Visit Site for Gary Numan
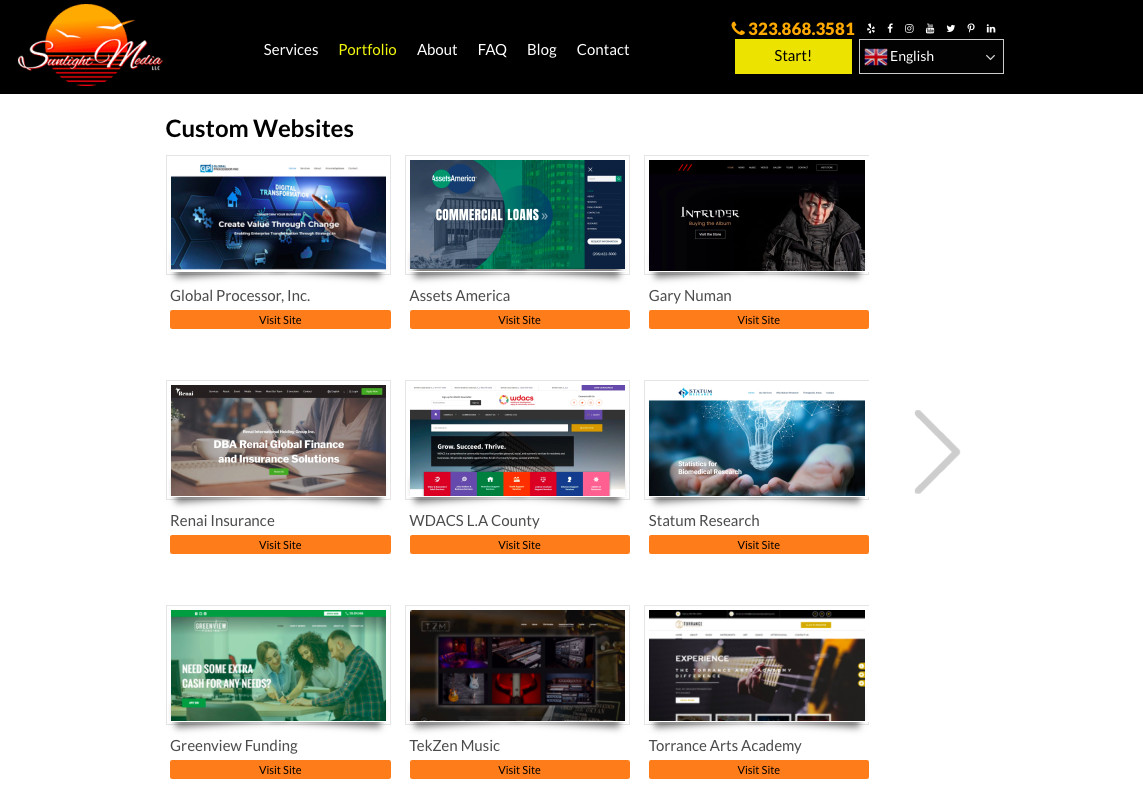 (x=759, y=319)
